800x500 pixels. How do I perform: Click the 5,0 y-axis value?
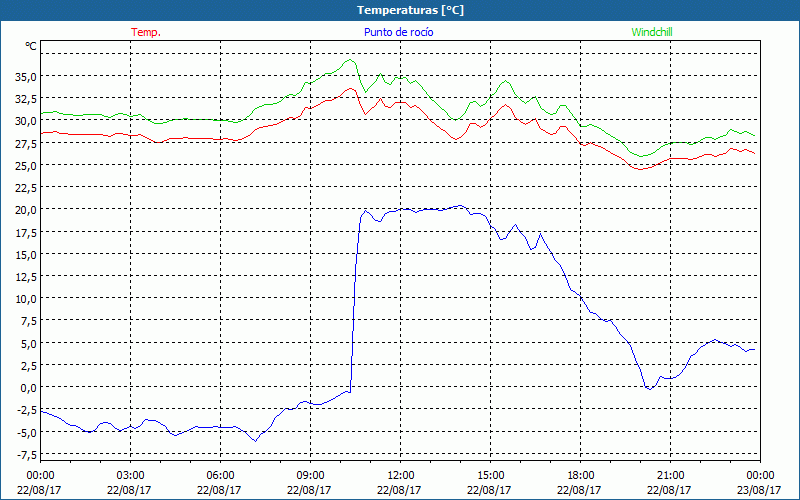pos(29,343)
